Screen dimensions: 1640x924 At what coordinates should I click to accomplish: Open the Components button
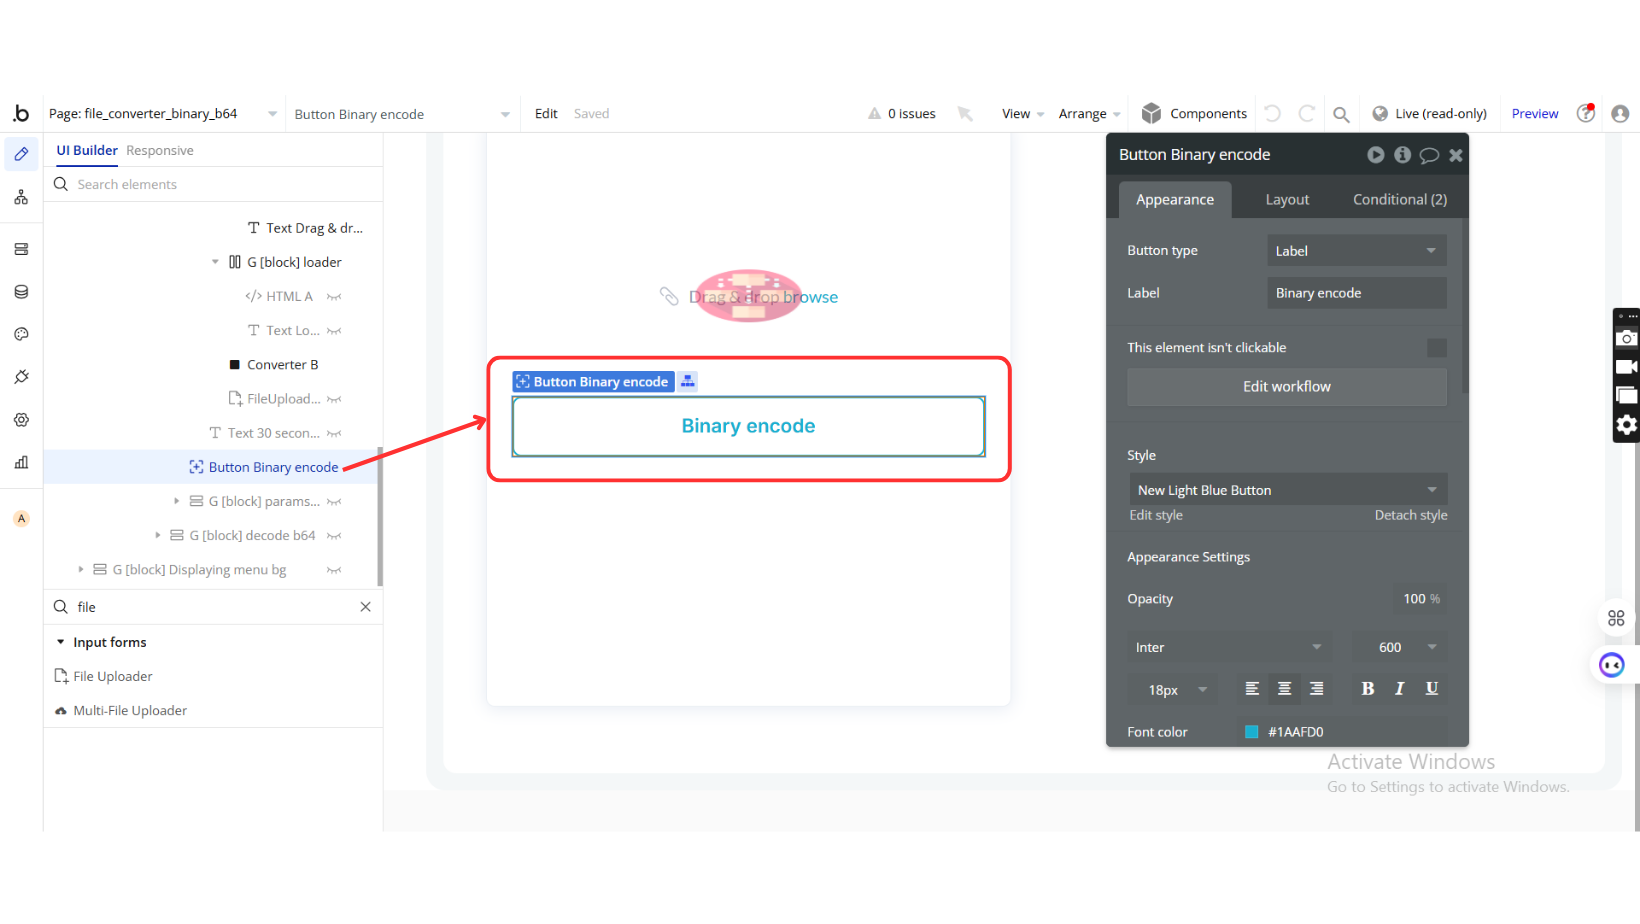point(1195,114)
